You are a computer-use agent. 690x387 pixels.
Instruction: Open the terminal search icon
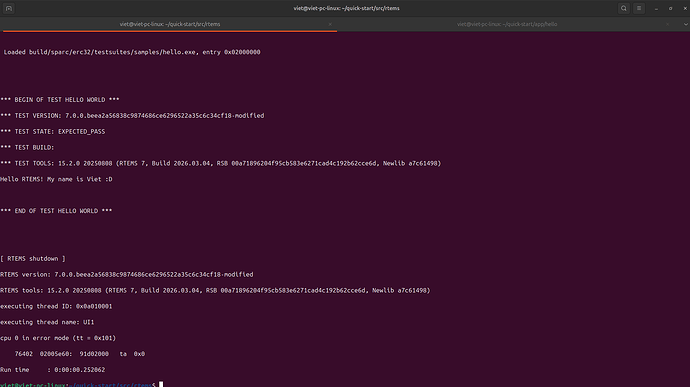624,8
